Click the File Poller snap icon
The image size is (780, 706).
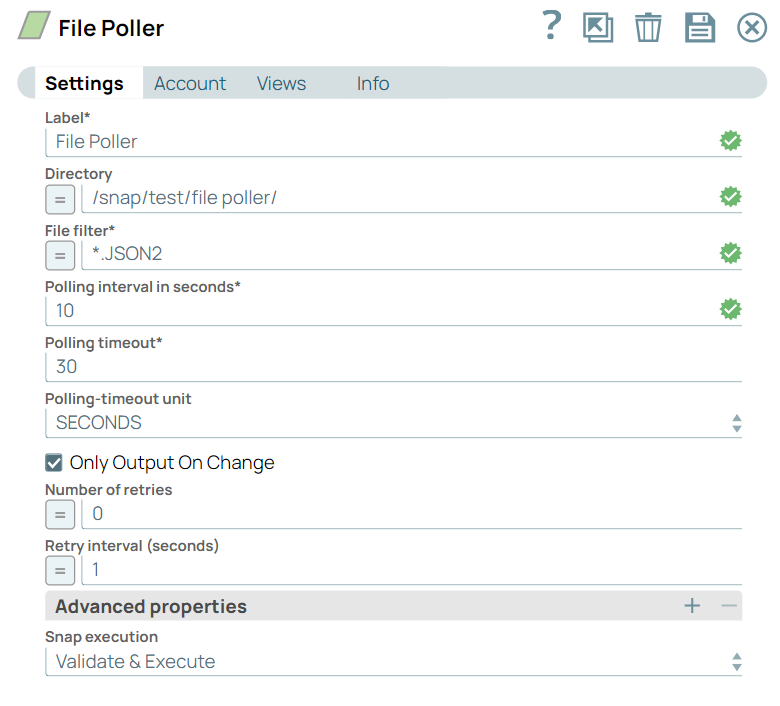(34, 27)
